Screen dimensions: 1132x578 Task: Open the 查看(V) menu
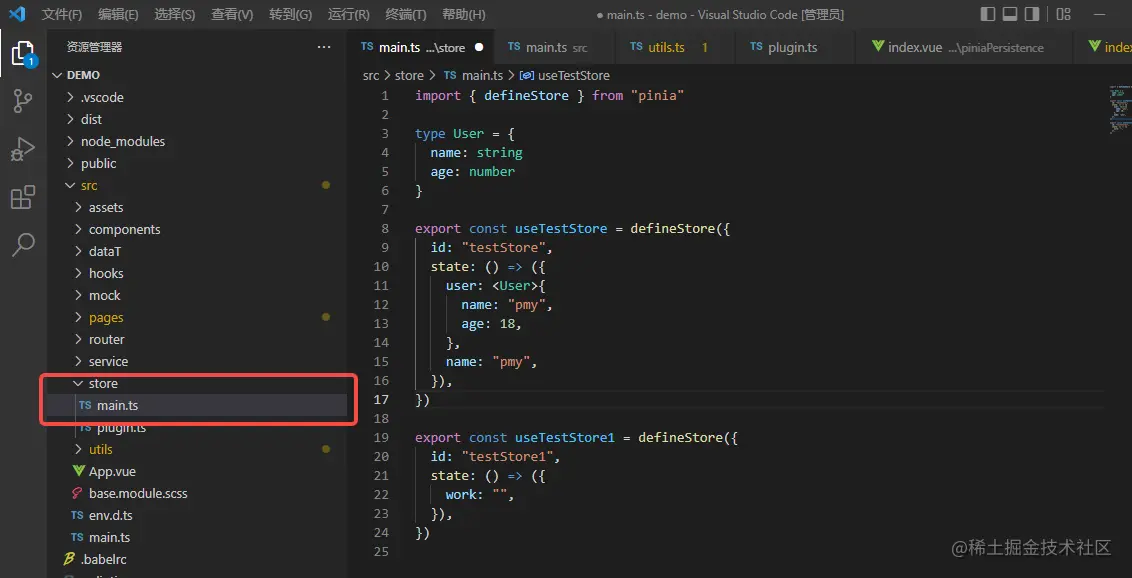tap(232, 14)
